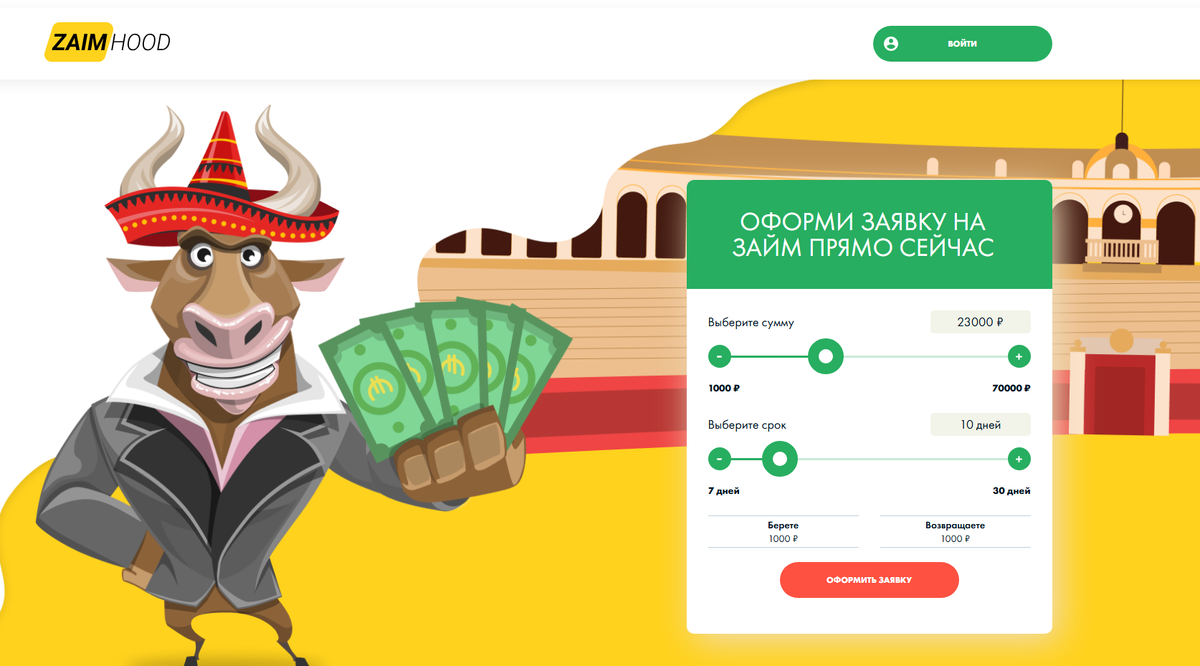Click the loan amount slider handle

click(825, 356)
